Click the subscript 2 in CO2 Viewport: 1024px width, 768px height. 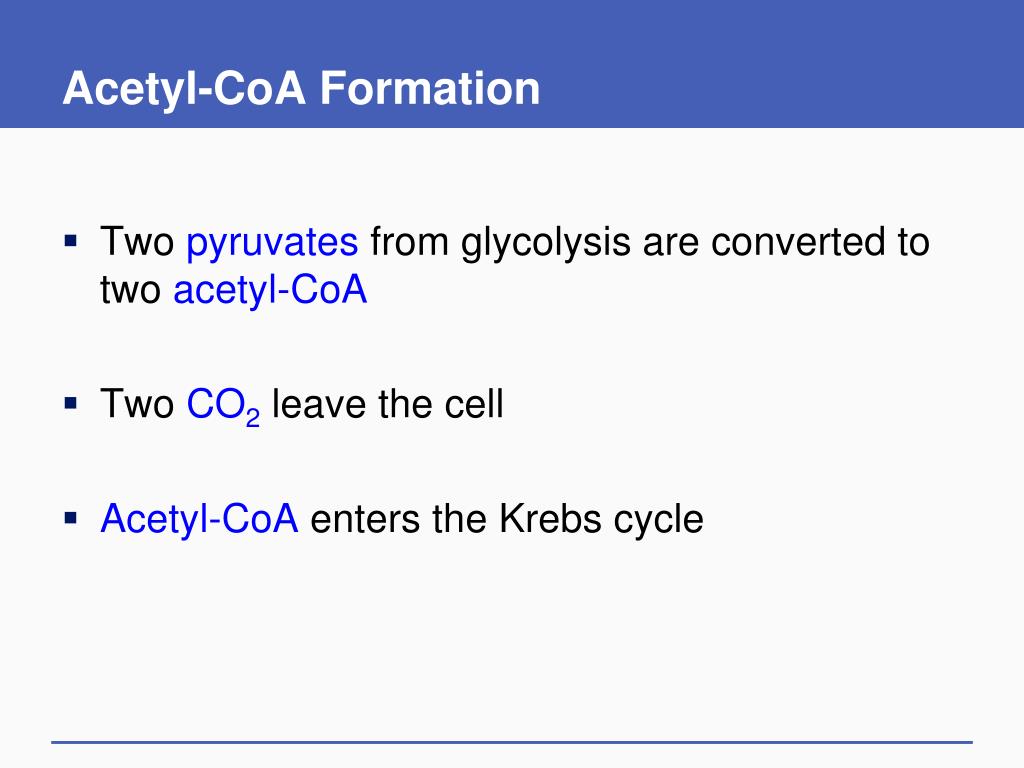[x=253, y=418]
